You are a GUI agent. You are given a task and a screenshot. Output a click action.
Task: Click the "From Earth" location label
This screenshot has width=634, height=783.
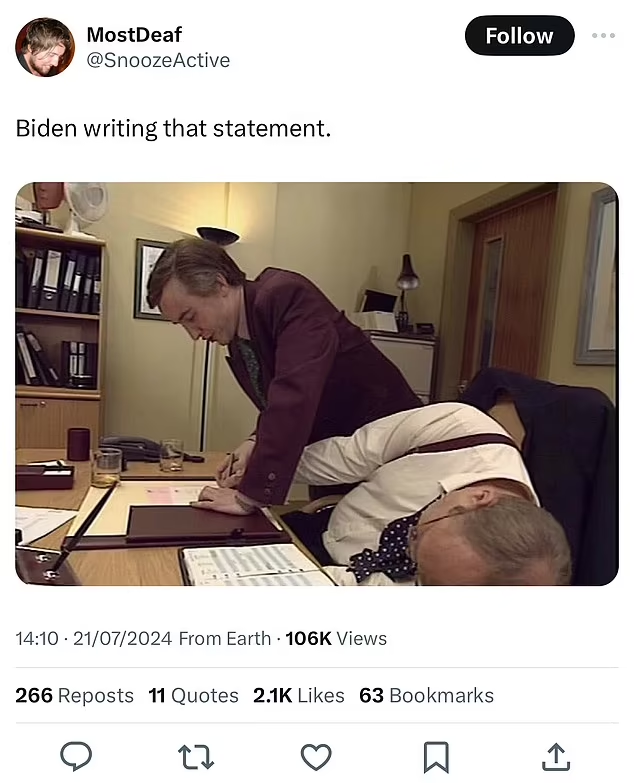(x=225, y=638)
